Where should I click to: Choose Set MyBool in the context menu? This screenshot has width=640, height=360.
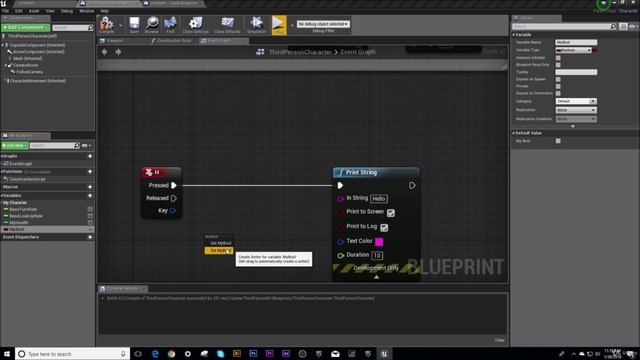click(219, 250)
